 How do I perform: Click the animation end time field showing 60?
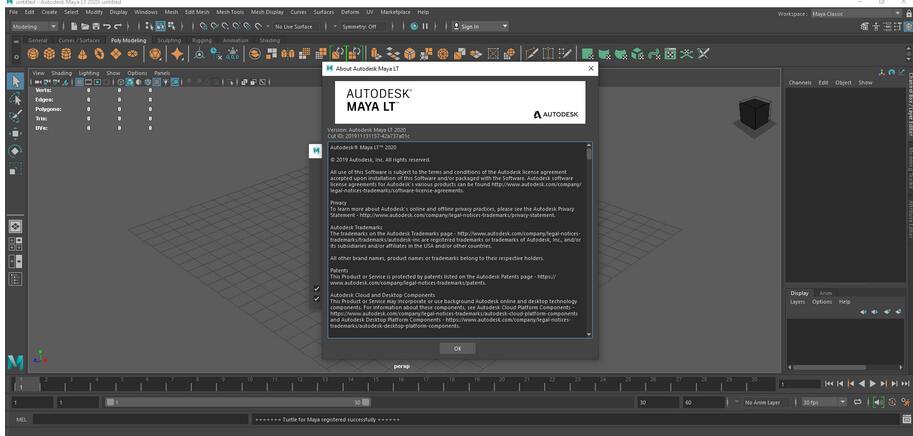(x=704, y=402)
